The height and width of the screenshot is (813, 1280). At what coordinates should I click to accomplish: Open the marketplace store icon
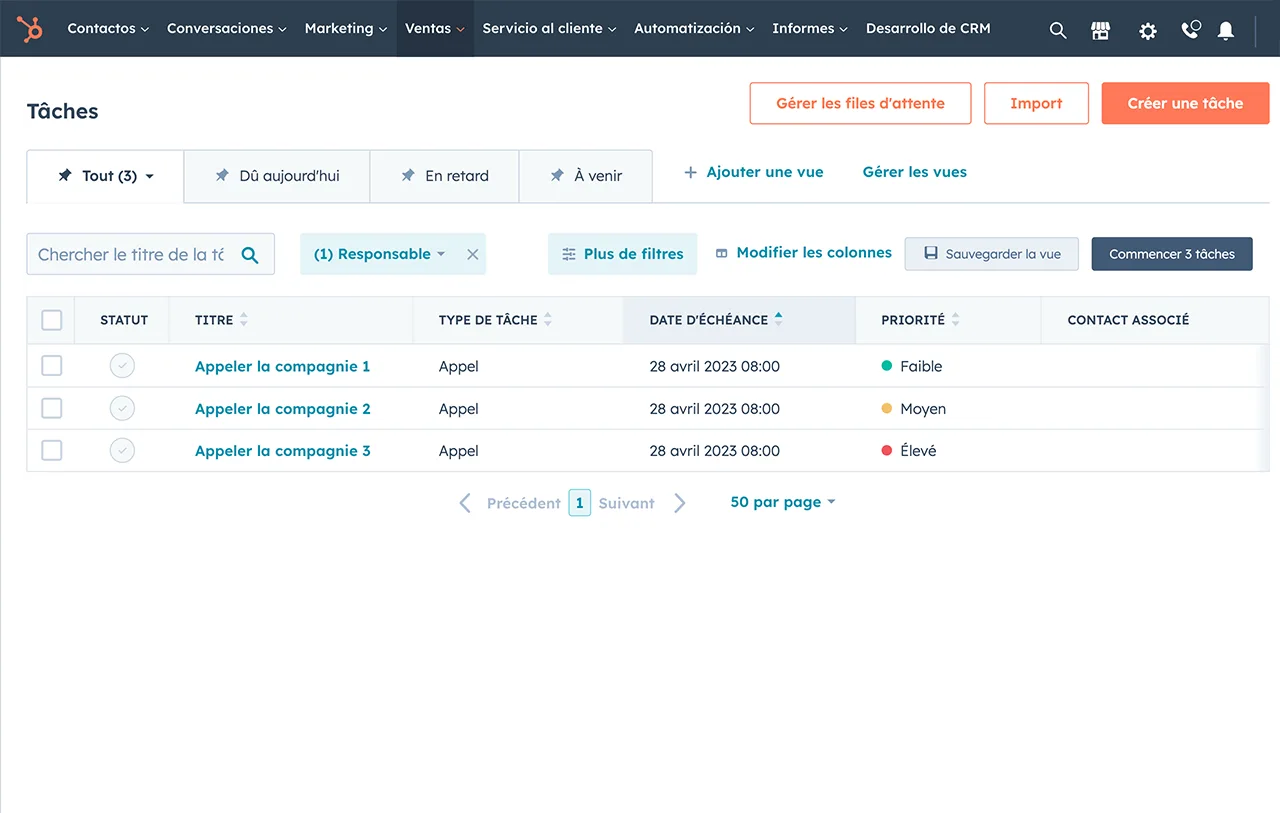pos(1101,30)
